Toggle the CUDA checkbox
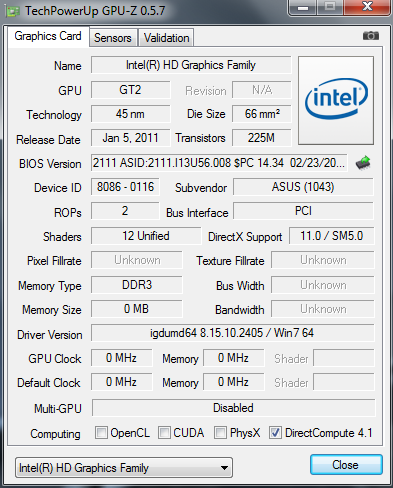Viewport: 393px width, 488px height. (x=164, y=433)
